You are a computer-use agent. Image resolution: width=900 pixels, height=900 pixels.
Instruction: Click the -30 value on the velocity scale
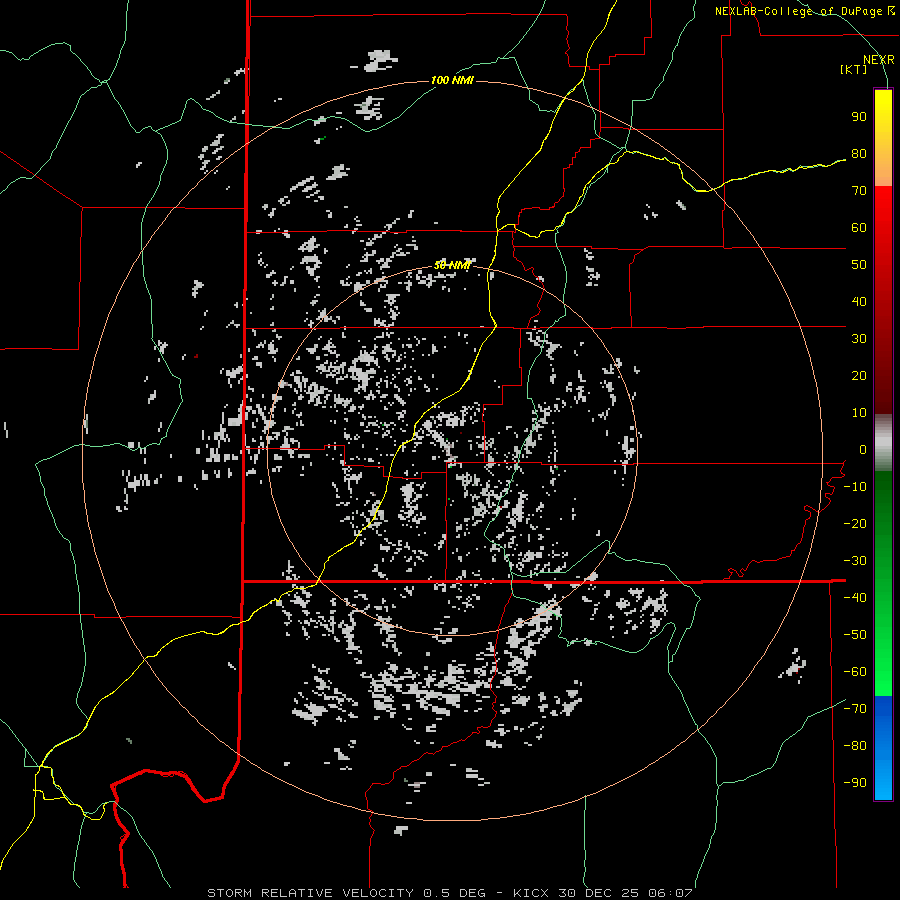coord(855,561)
